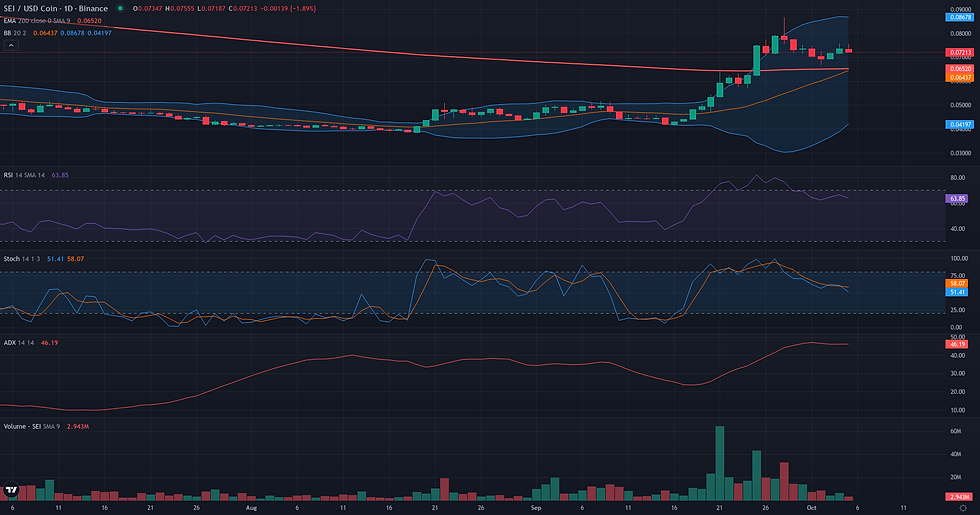Click the TradingView logo
This screenshot has width=980, height=515.
pos(11,490)
